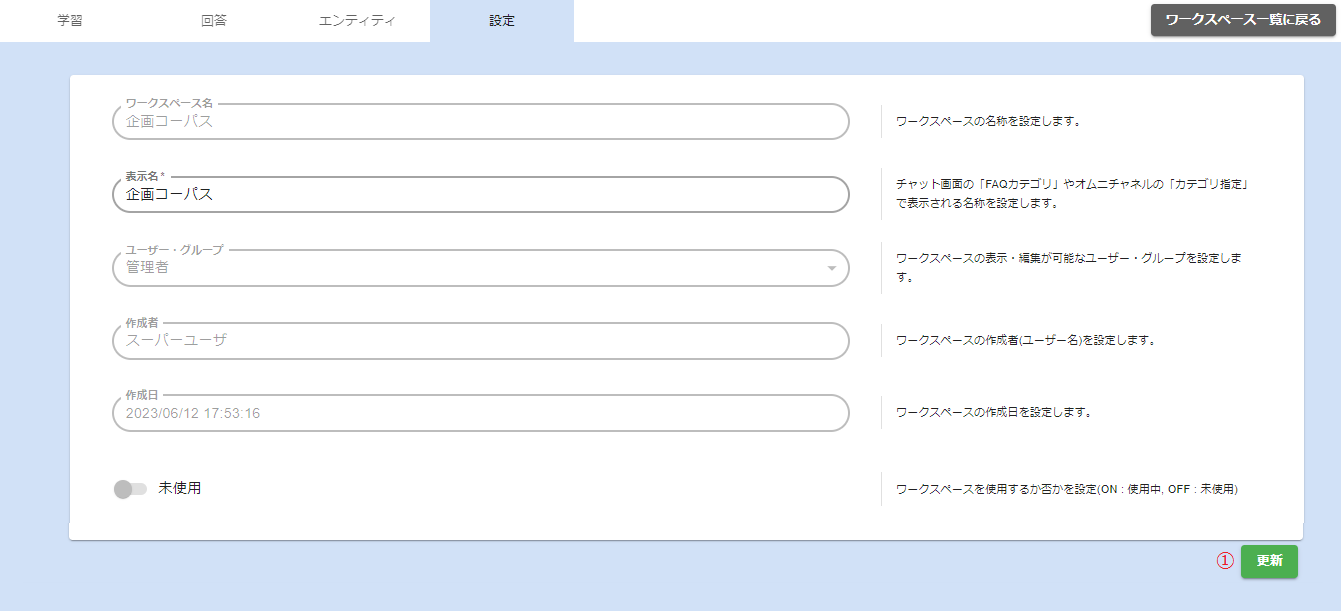Open the 回答 tab
This screenshot has width=1341, height=611.
pos(214,21)
